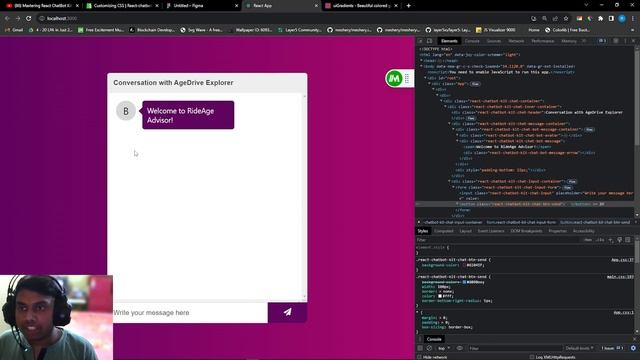Image resolution: width=640 pixels, height=360 pixels.
Task: Switch to the Untitled Figma browser tab
Action: [203, 6]
